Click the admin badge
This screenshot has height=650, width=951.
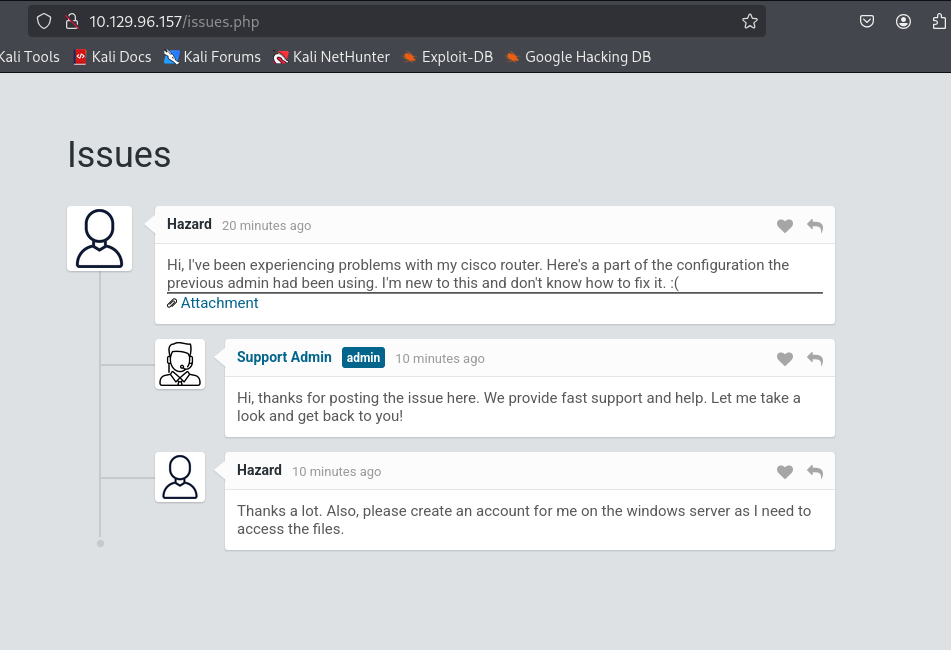click(363, 358)
